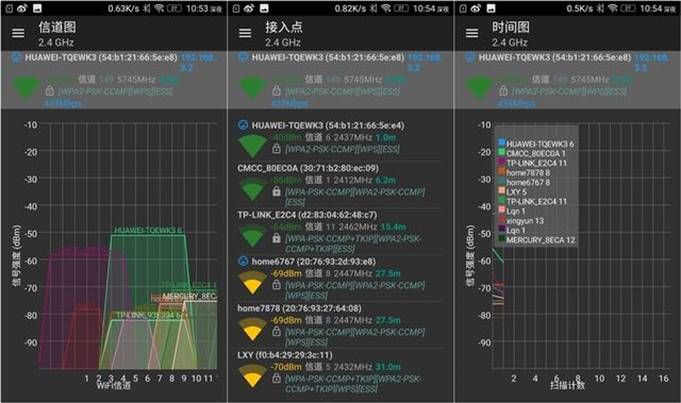The height and width of the screenshot is (403, 681).
Task: Tap the 扫描计数 axis label on time graph
Action: (x=567, y=386)
